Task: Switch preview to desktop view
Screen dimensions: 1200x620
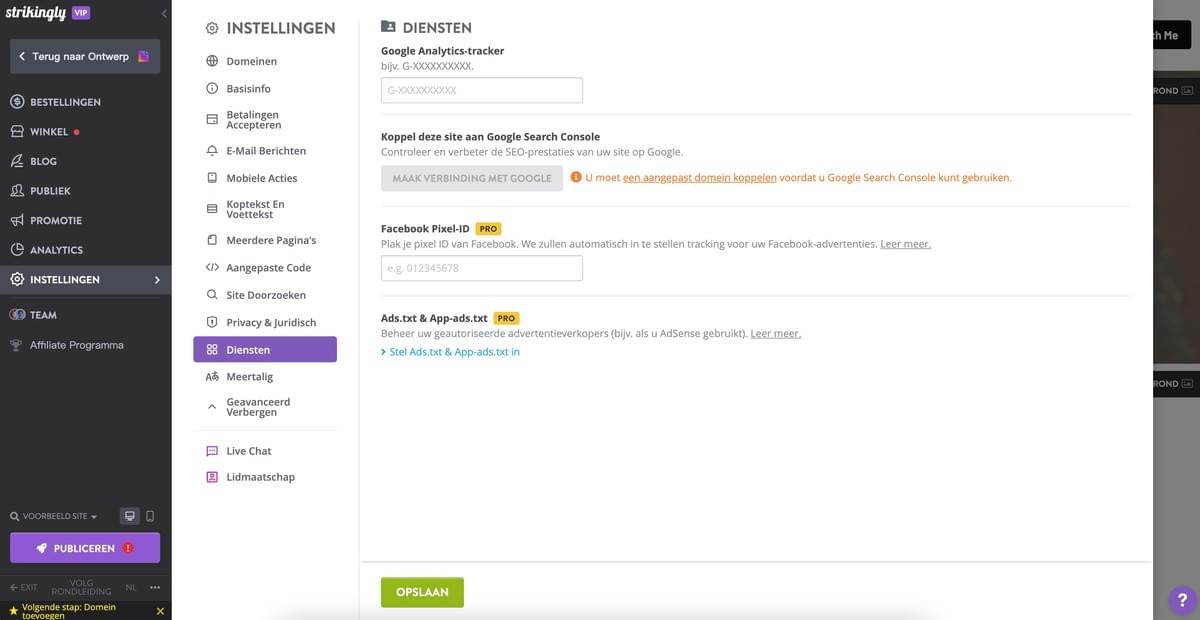Action: click(x=129, y=515)
